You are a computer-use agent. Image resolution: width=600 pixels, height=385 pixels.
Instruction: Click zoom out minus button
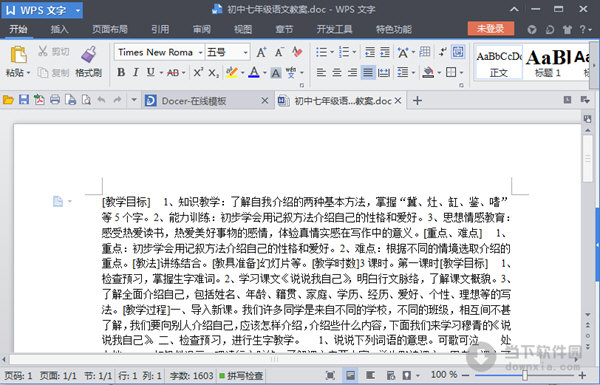click(465, 375)
